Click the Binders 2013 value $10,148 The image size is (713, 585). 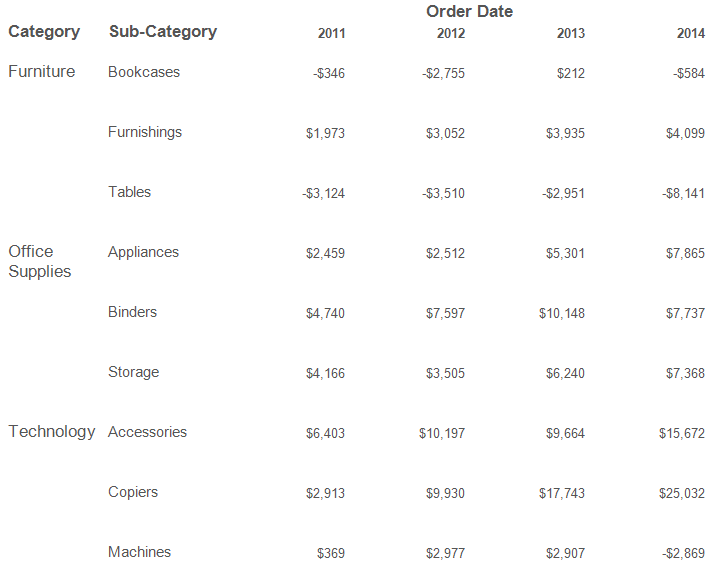[x=562, y=313]
